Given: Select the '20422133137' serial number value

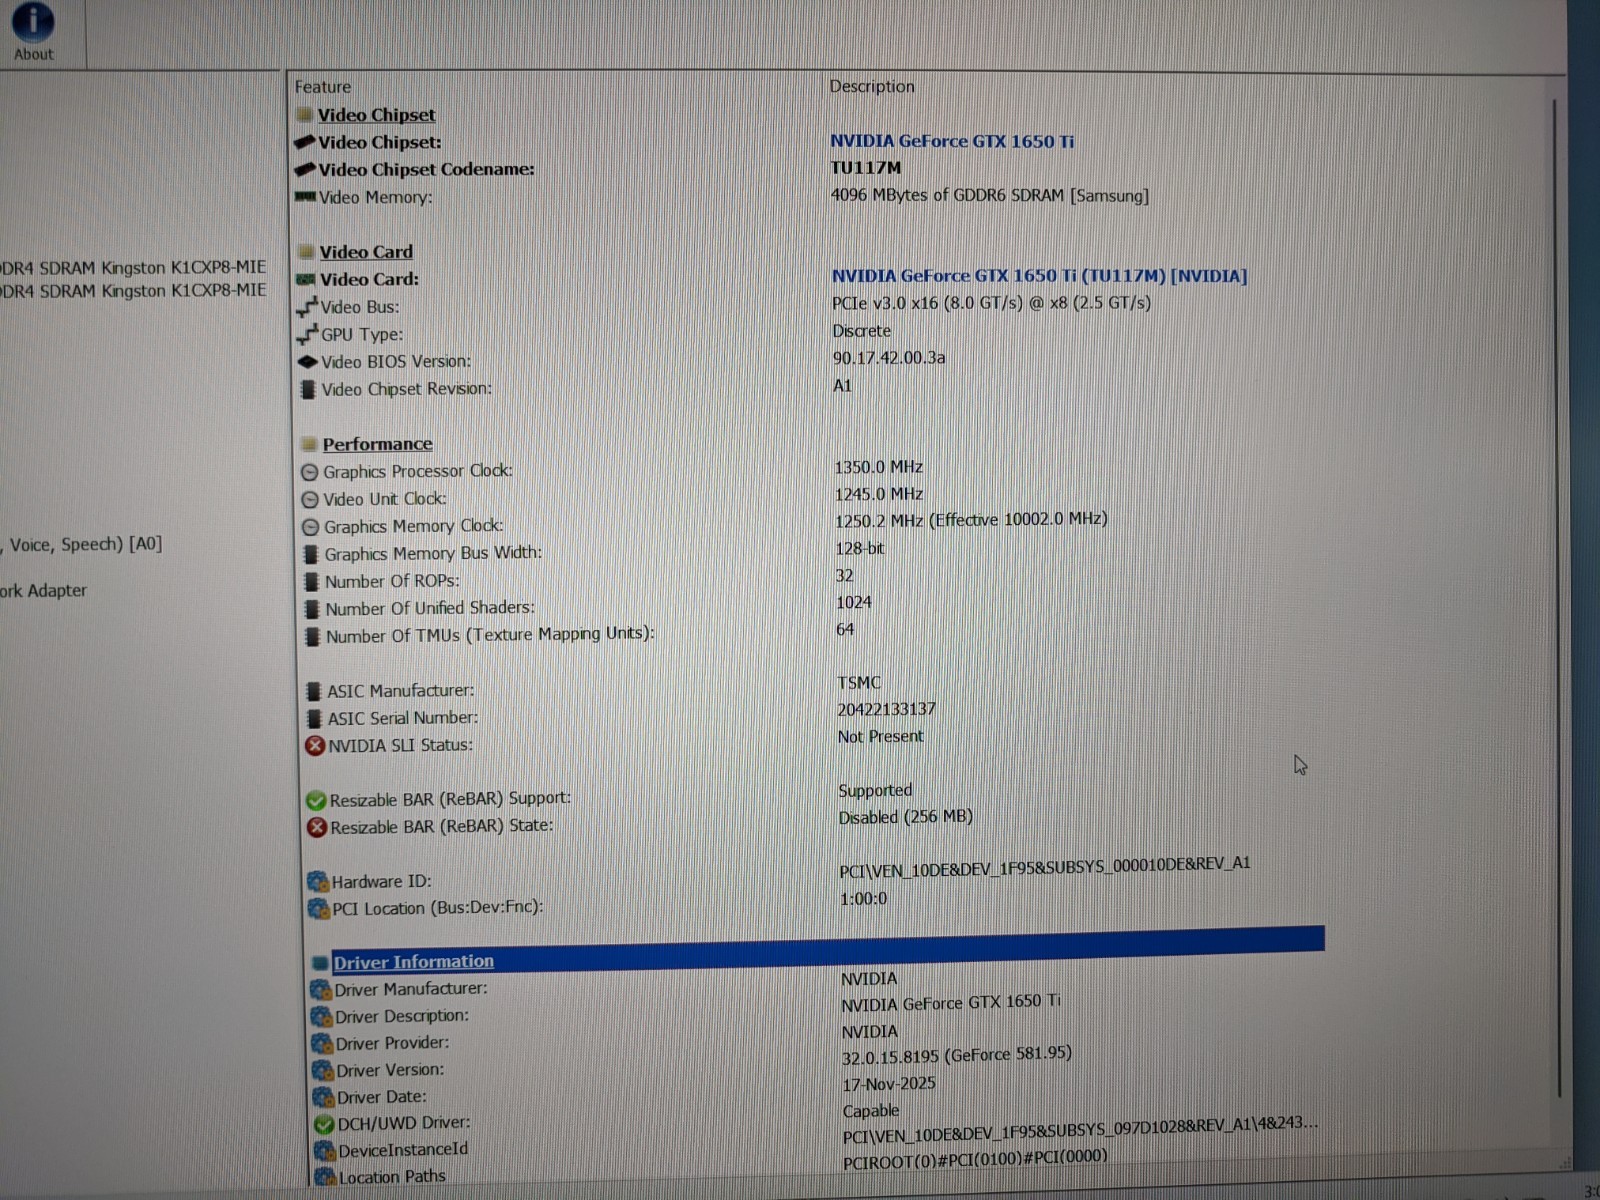Looking at the screenshot, I should pyautogui.click(x=886, y=710).
